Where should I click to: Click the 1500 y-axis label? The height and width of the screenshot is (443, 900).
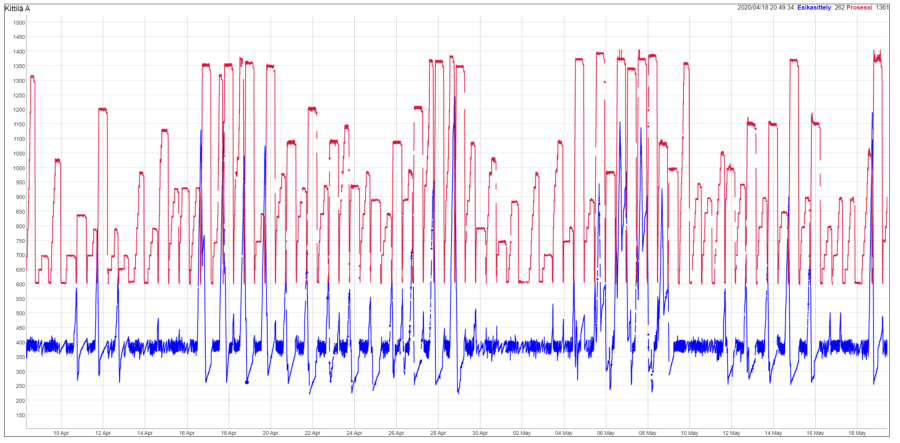(19, 22)
